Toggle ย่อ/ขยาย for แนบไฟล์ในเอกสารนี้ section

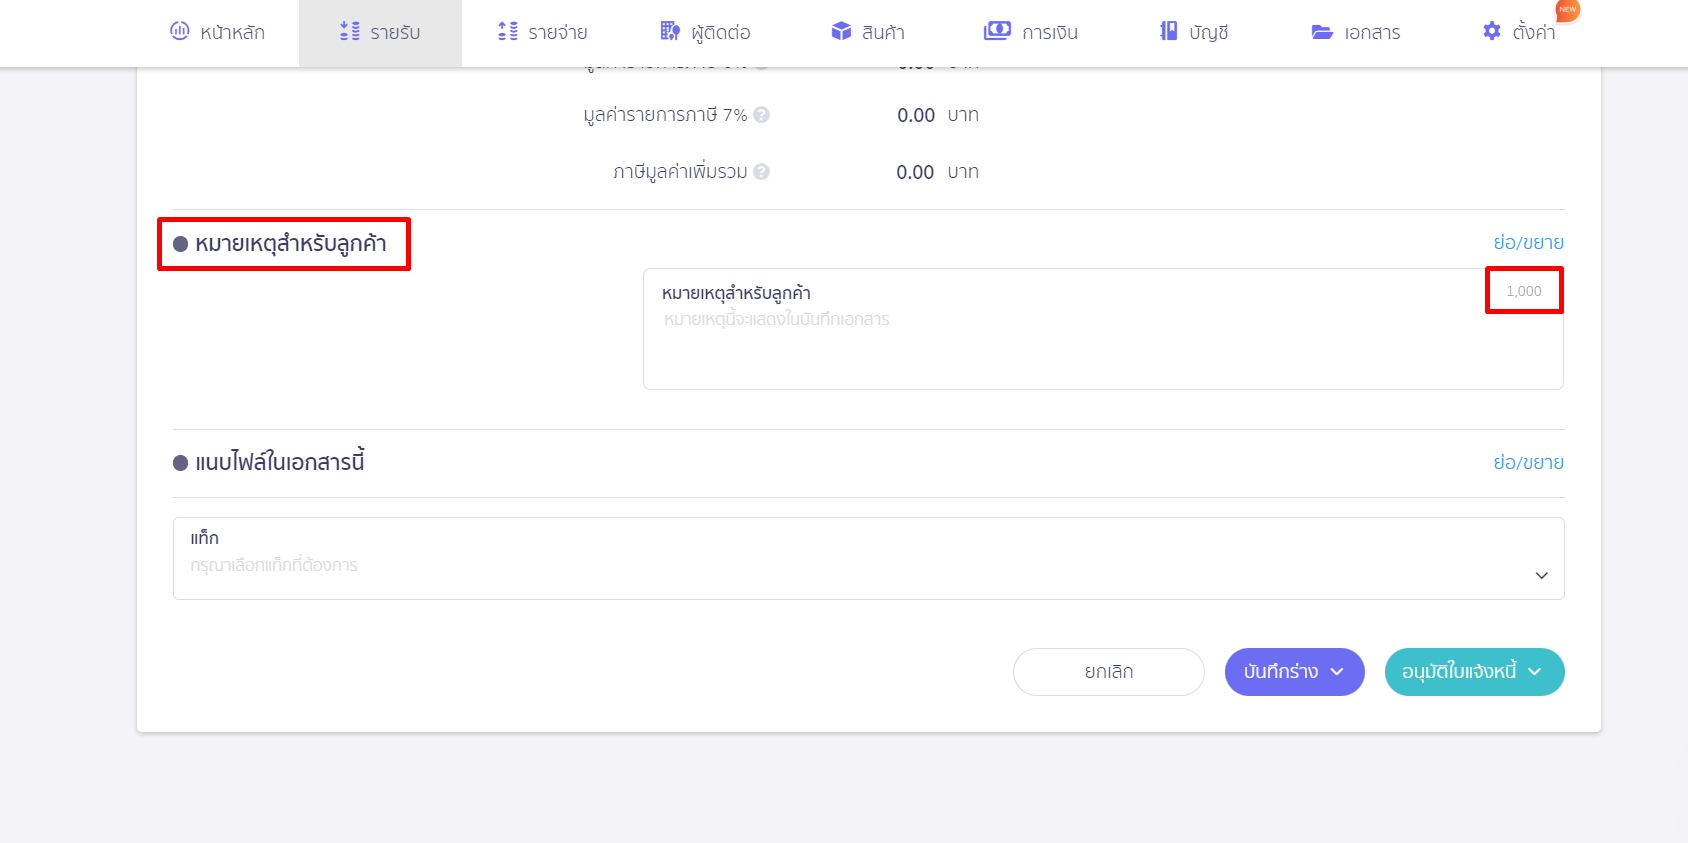pyautogui.click(x=1528, y=463)
